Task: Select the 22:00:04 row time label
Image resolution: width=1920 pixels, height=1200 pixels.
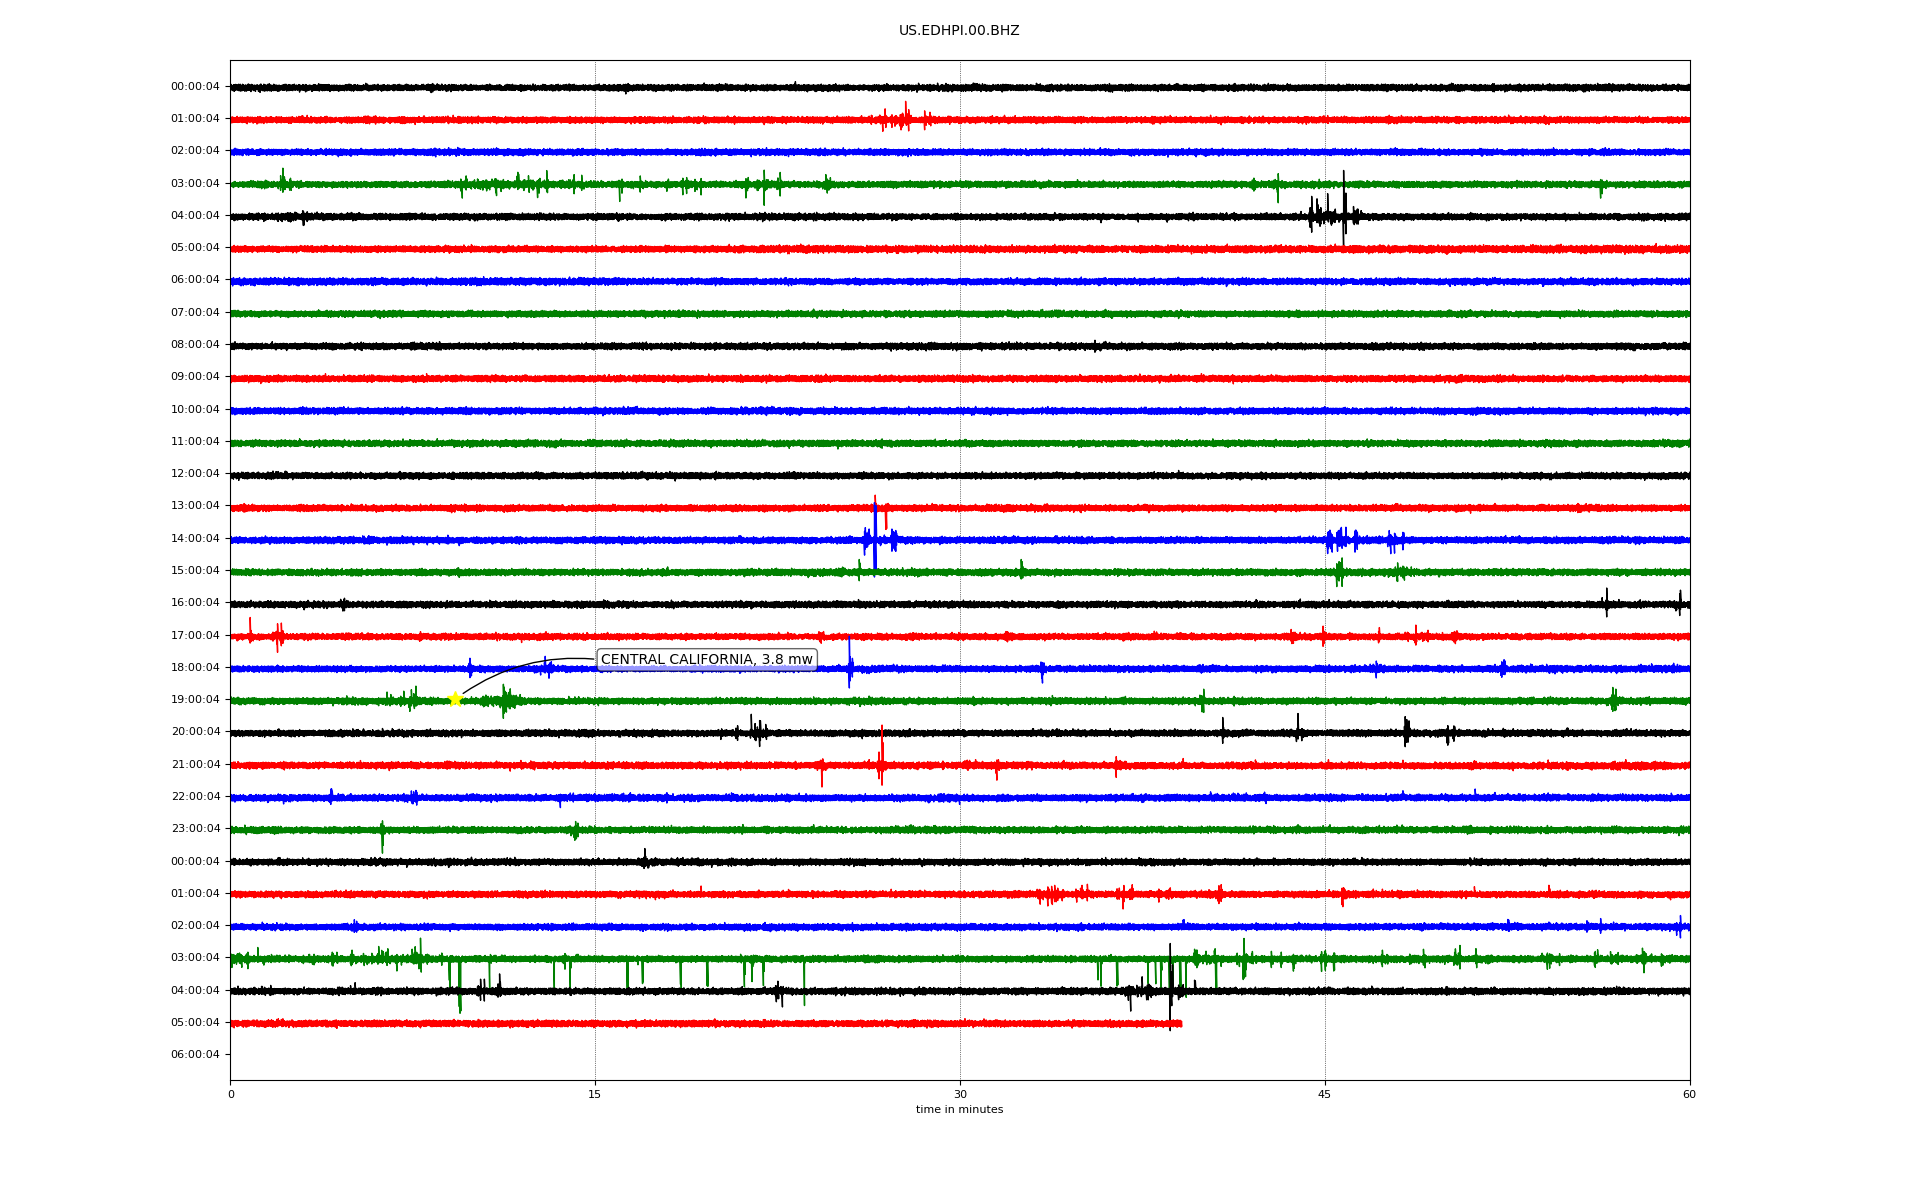Action: [x=195, y=797]
